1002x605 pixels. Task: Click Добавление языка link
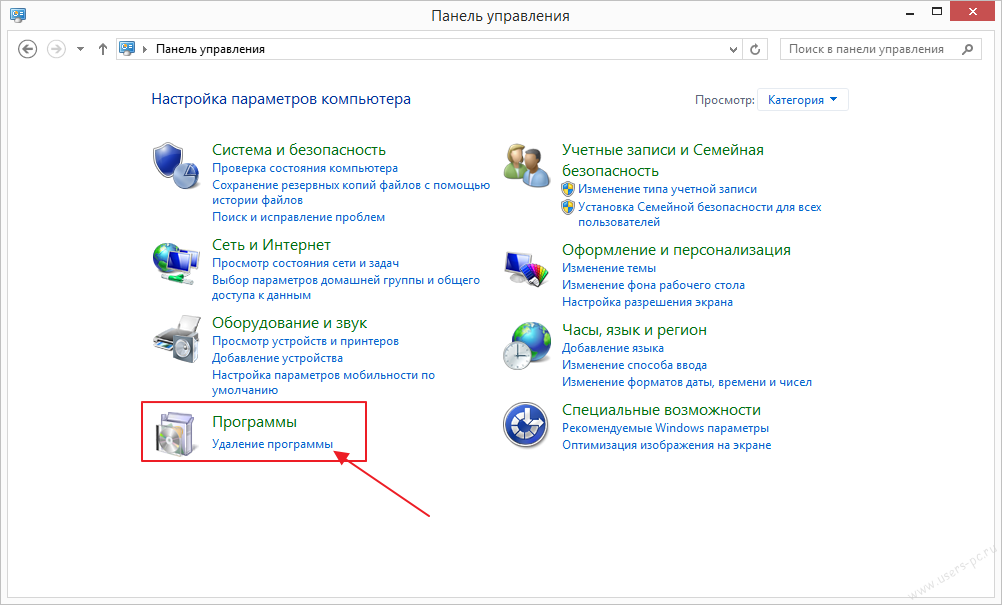click(x=613, y=348)
